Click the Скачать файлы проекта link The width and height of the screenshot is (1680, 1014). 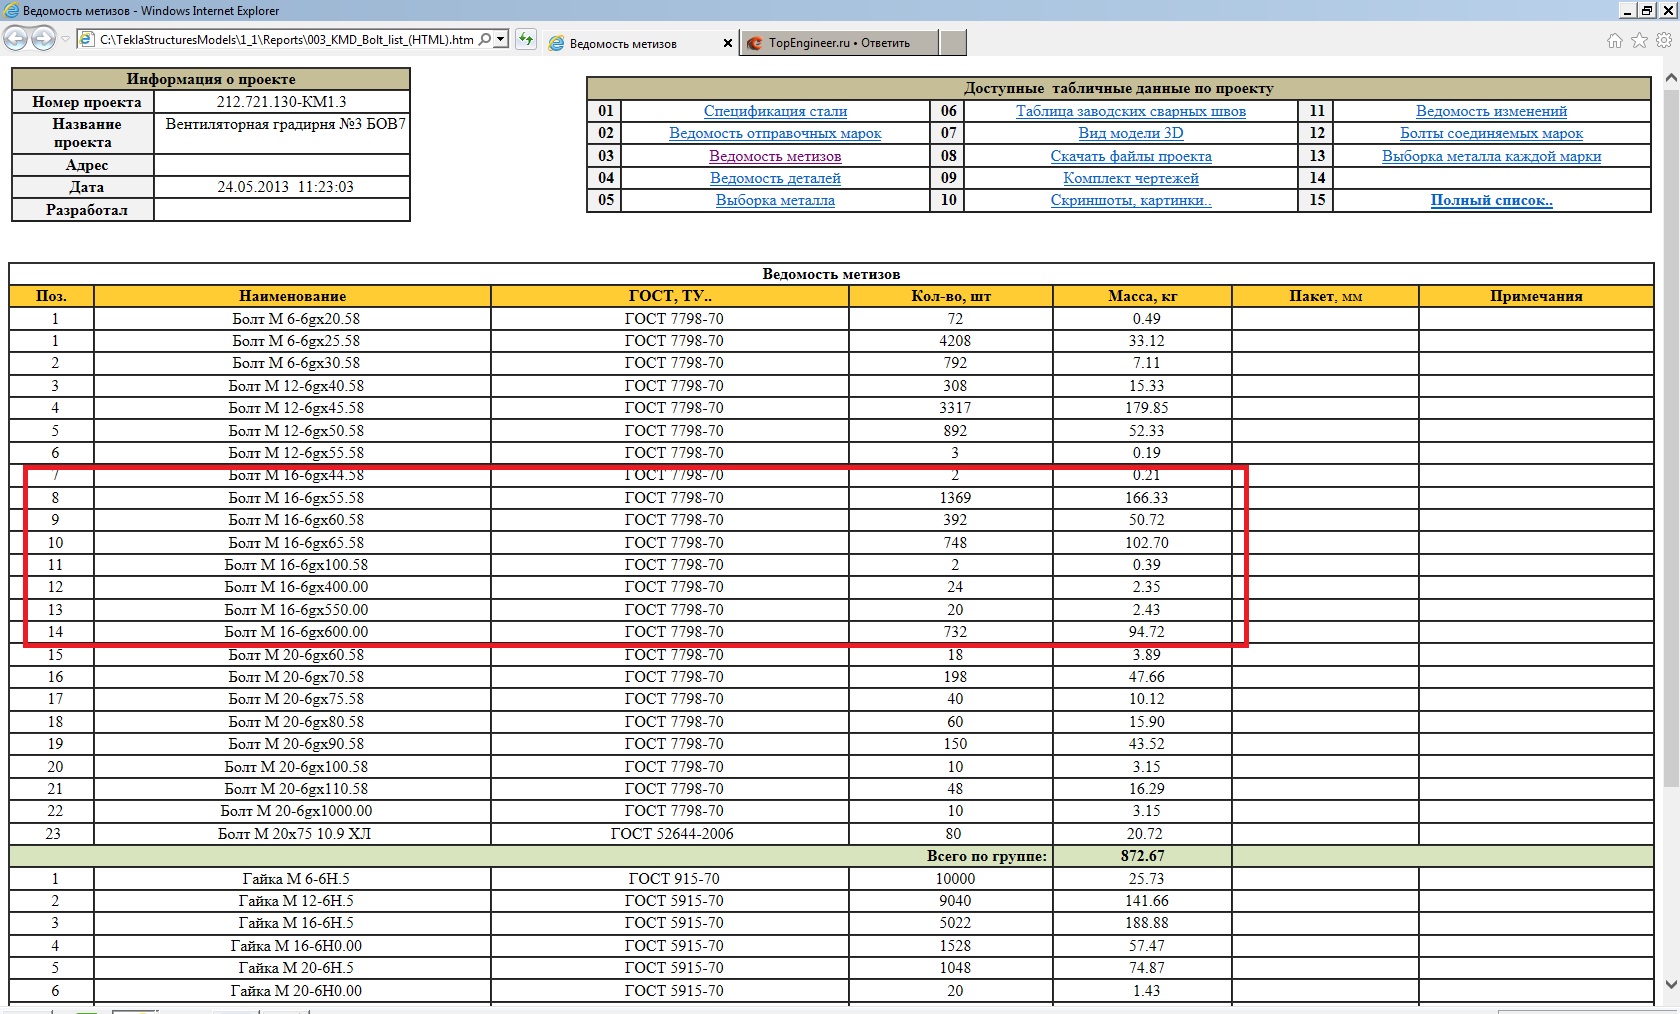click(x=1130, y=156)
